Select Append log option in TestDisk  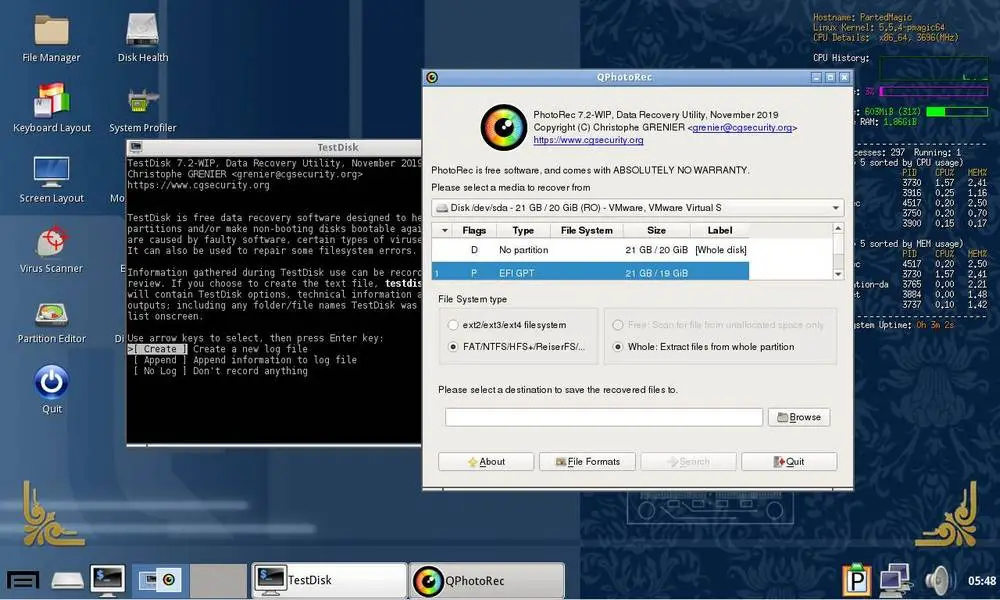tap(160, 360)
